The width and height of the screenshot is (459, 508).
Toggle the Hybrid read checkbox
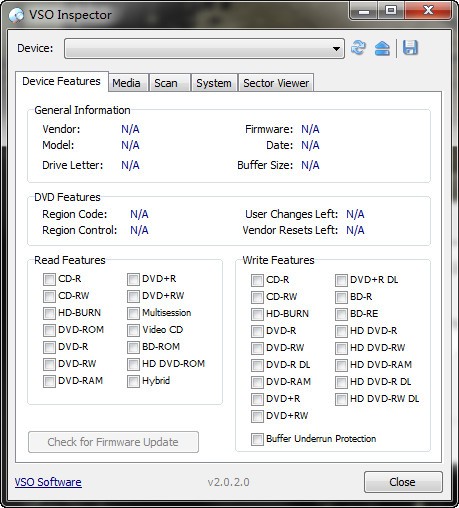coord(133,381)
